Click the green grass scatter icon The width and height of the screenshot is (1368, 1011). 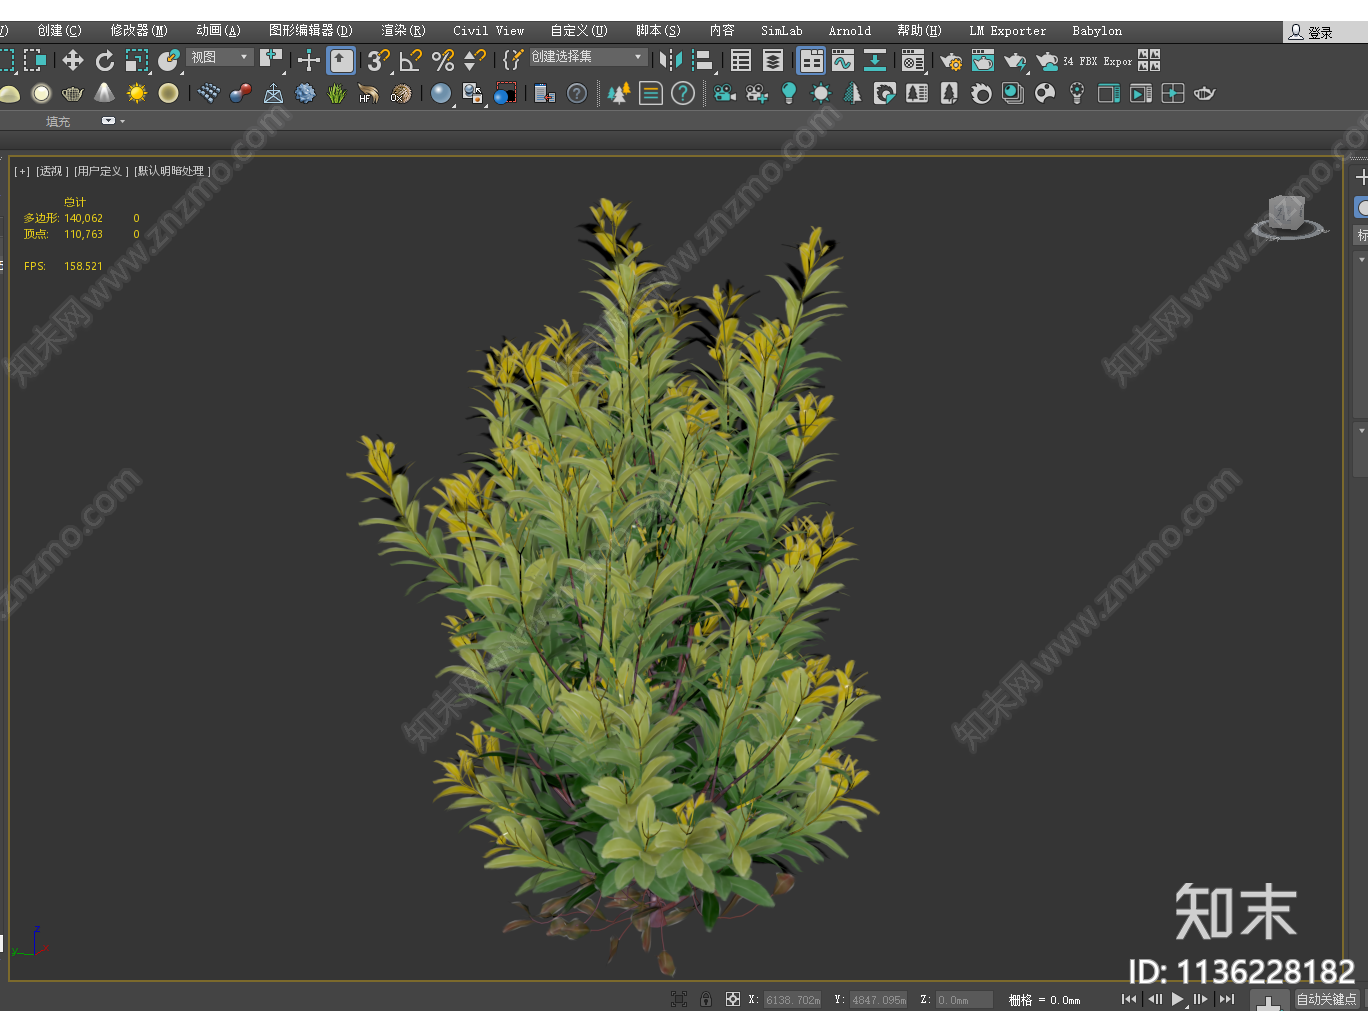point(337,93)
